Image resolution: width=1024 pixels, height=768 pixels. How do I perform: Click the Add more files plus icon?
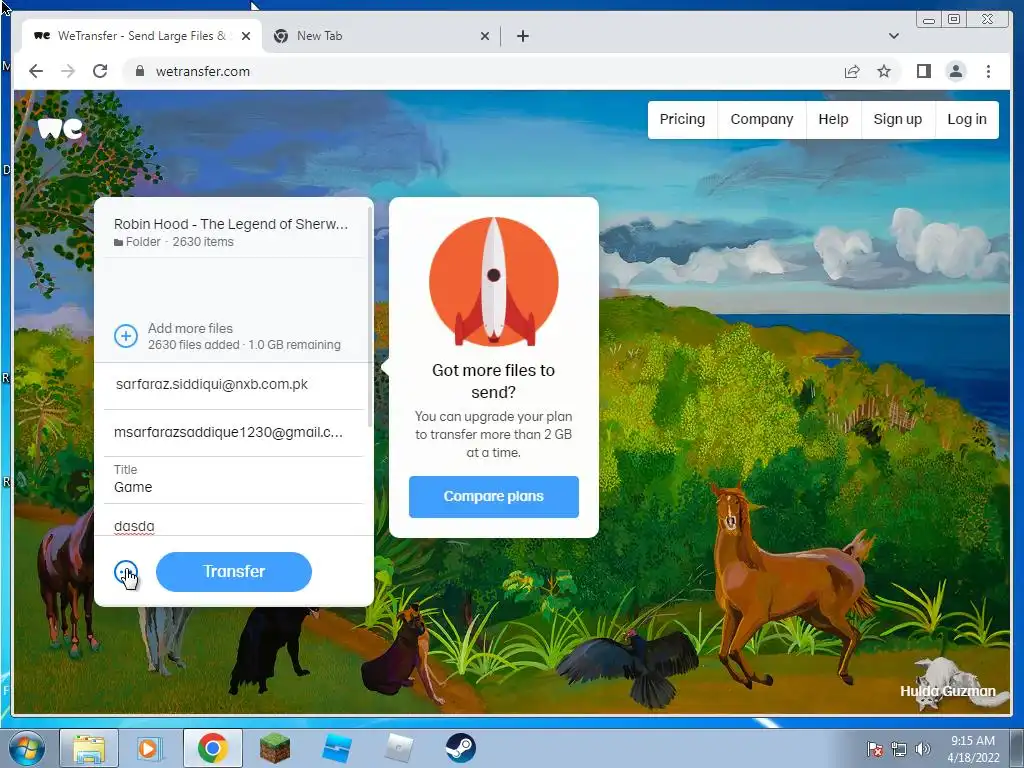pyautogui.click(x=126, y=336)
